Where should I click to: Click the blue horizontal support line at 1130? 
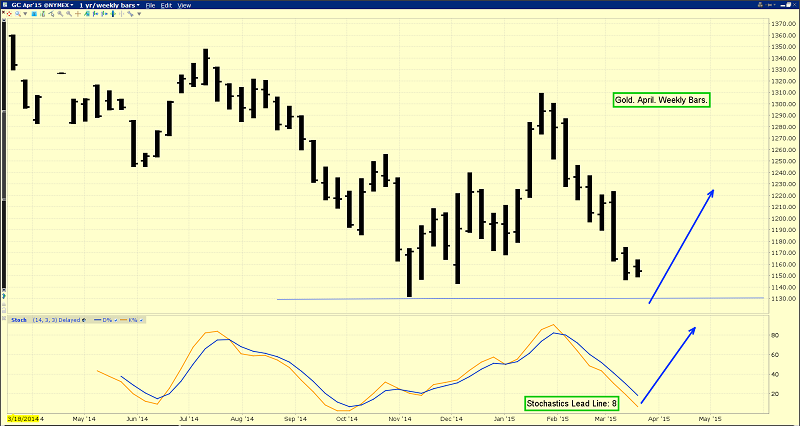click(520, 298)
